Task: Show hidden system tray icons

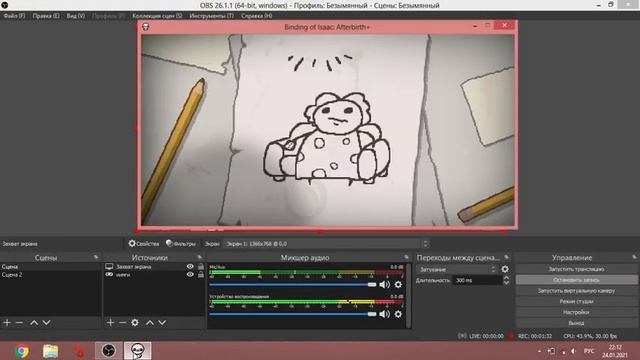Action: [540, 351]
